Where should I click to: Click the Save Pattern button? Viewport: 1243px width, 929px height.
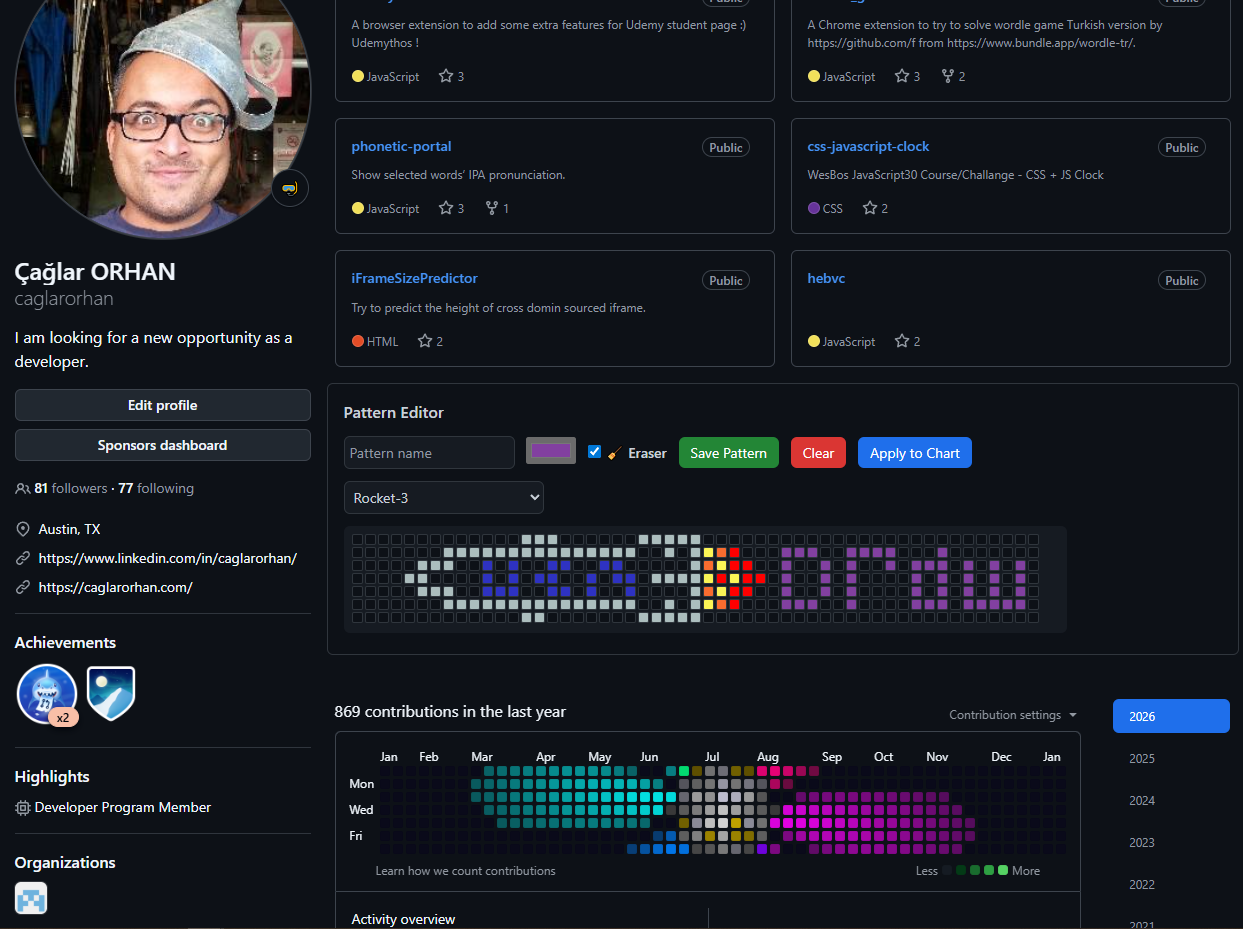tap(728, 453)
